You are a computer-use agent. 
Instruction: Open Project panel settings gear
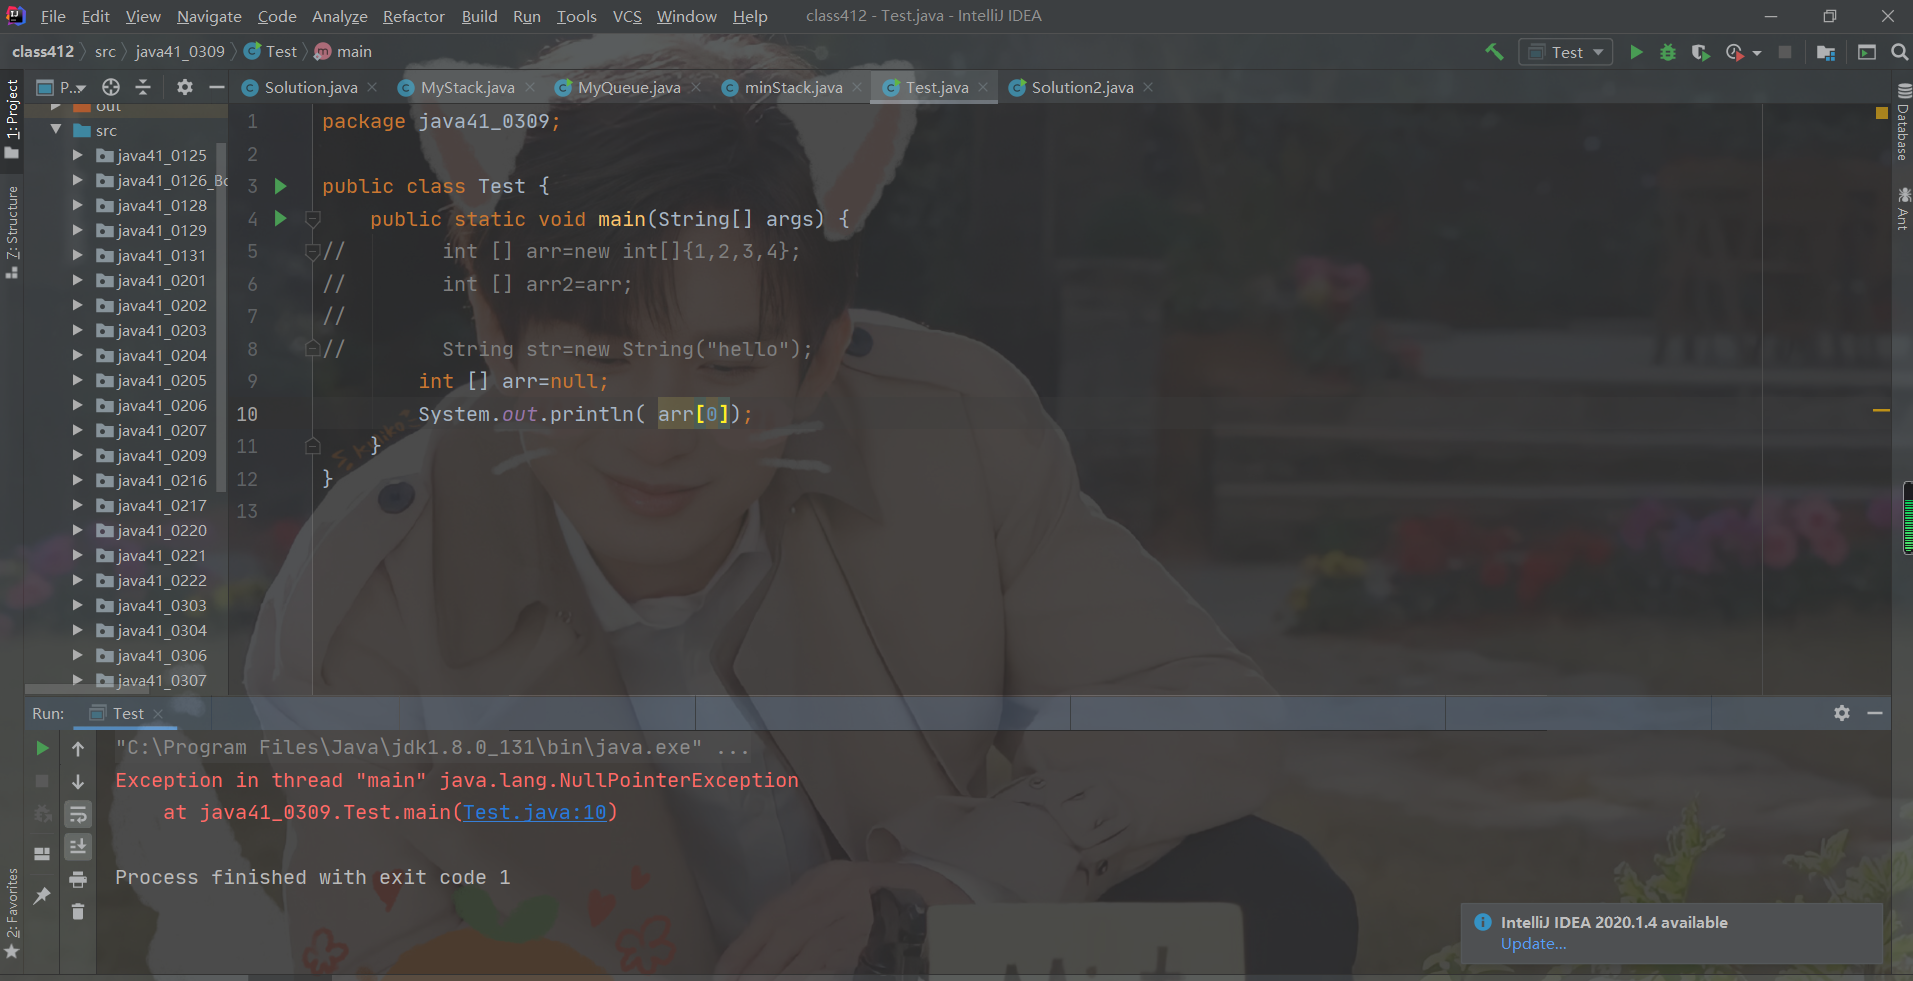pyautogui.click(x=185, y=87)
